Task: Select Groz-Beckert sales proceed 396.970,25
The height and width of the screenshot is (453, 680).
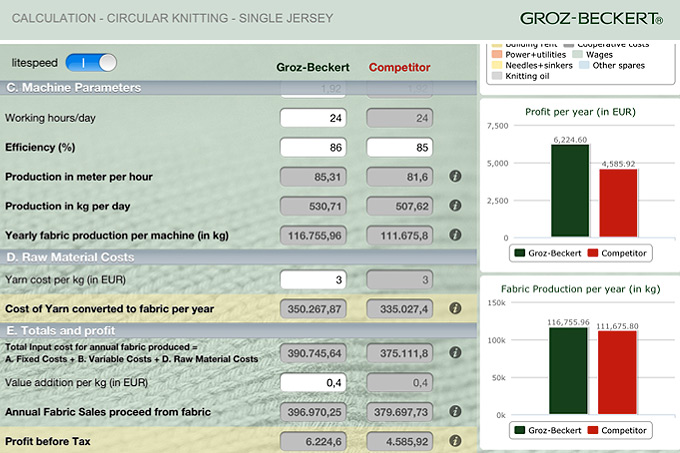Action: click(x=313, y=412)
